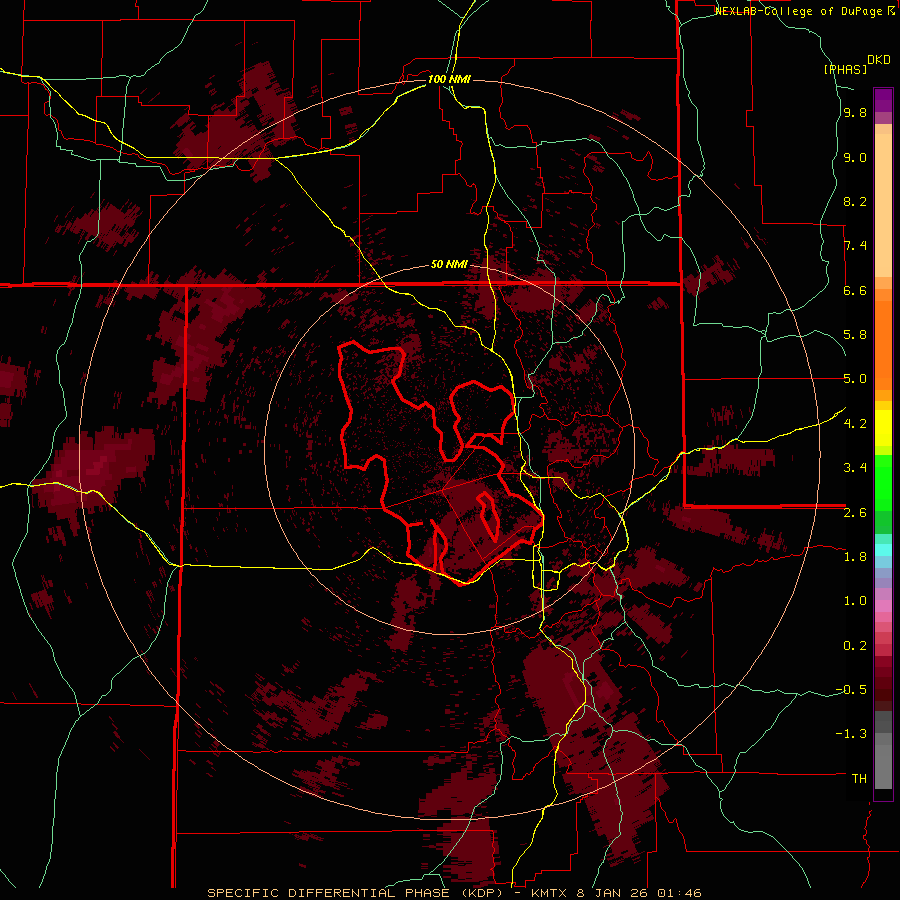Click the NEXLAB-College of DuPage label
Screen dimensions: 900x900
(798, 11)
